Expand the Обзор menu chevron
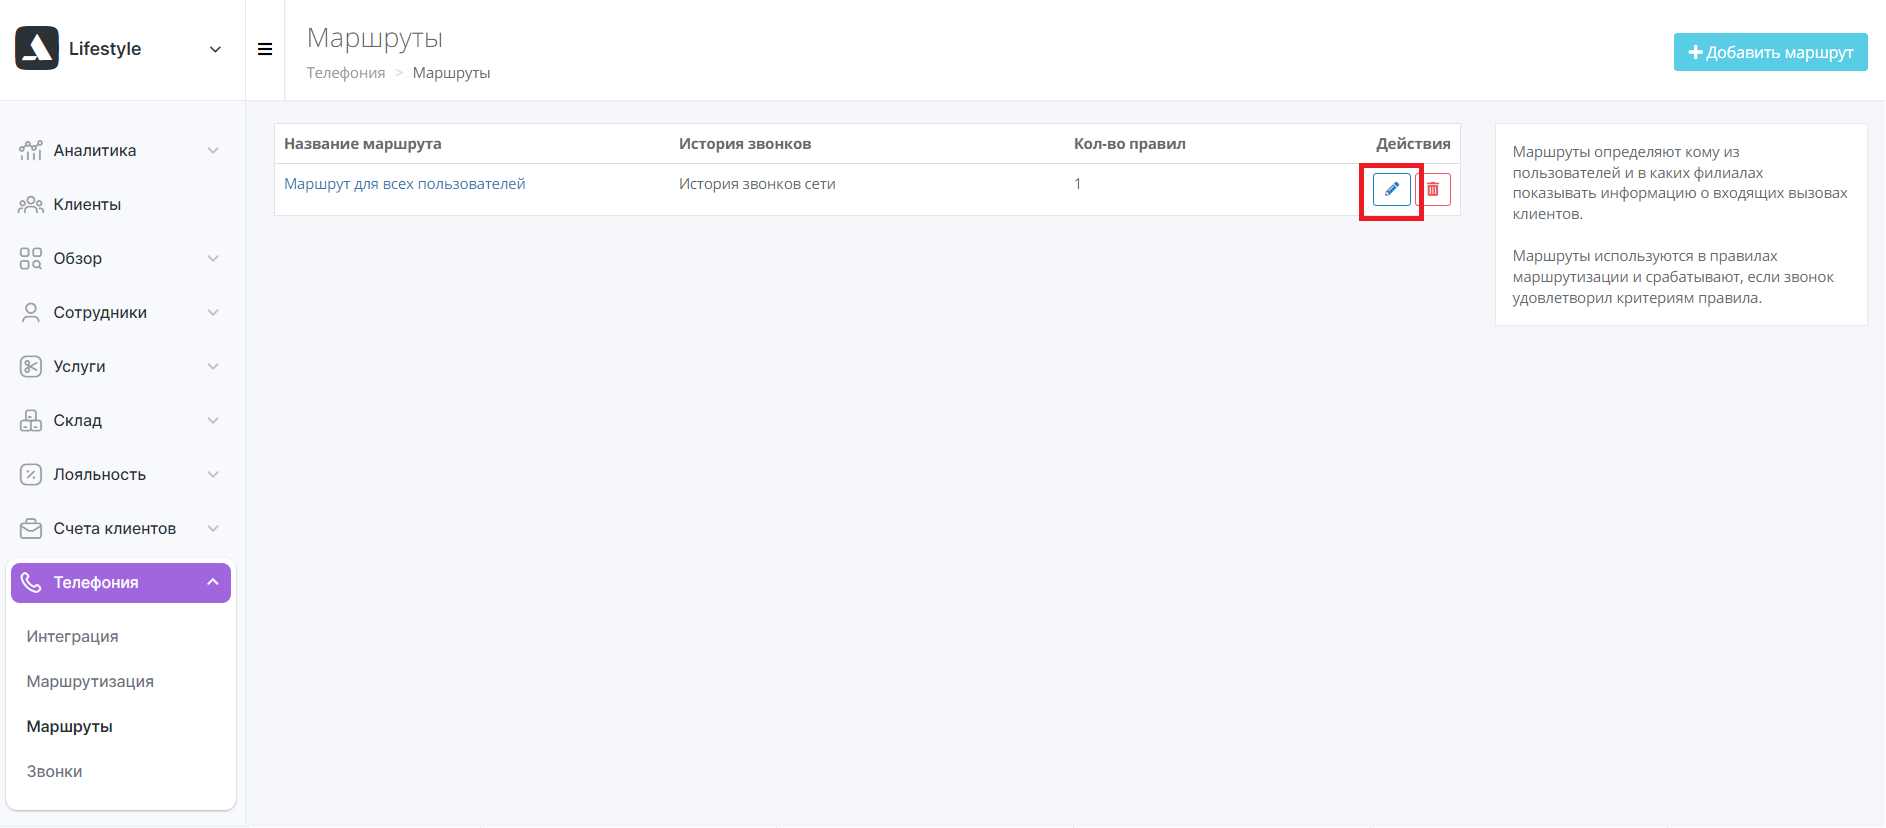Image resolution: width=1886 pixels, height=828 pixels. (213, 259)
